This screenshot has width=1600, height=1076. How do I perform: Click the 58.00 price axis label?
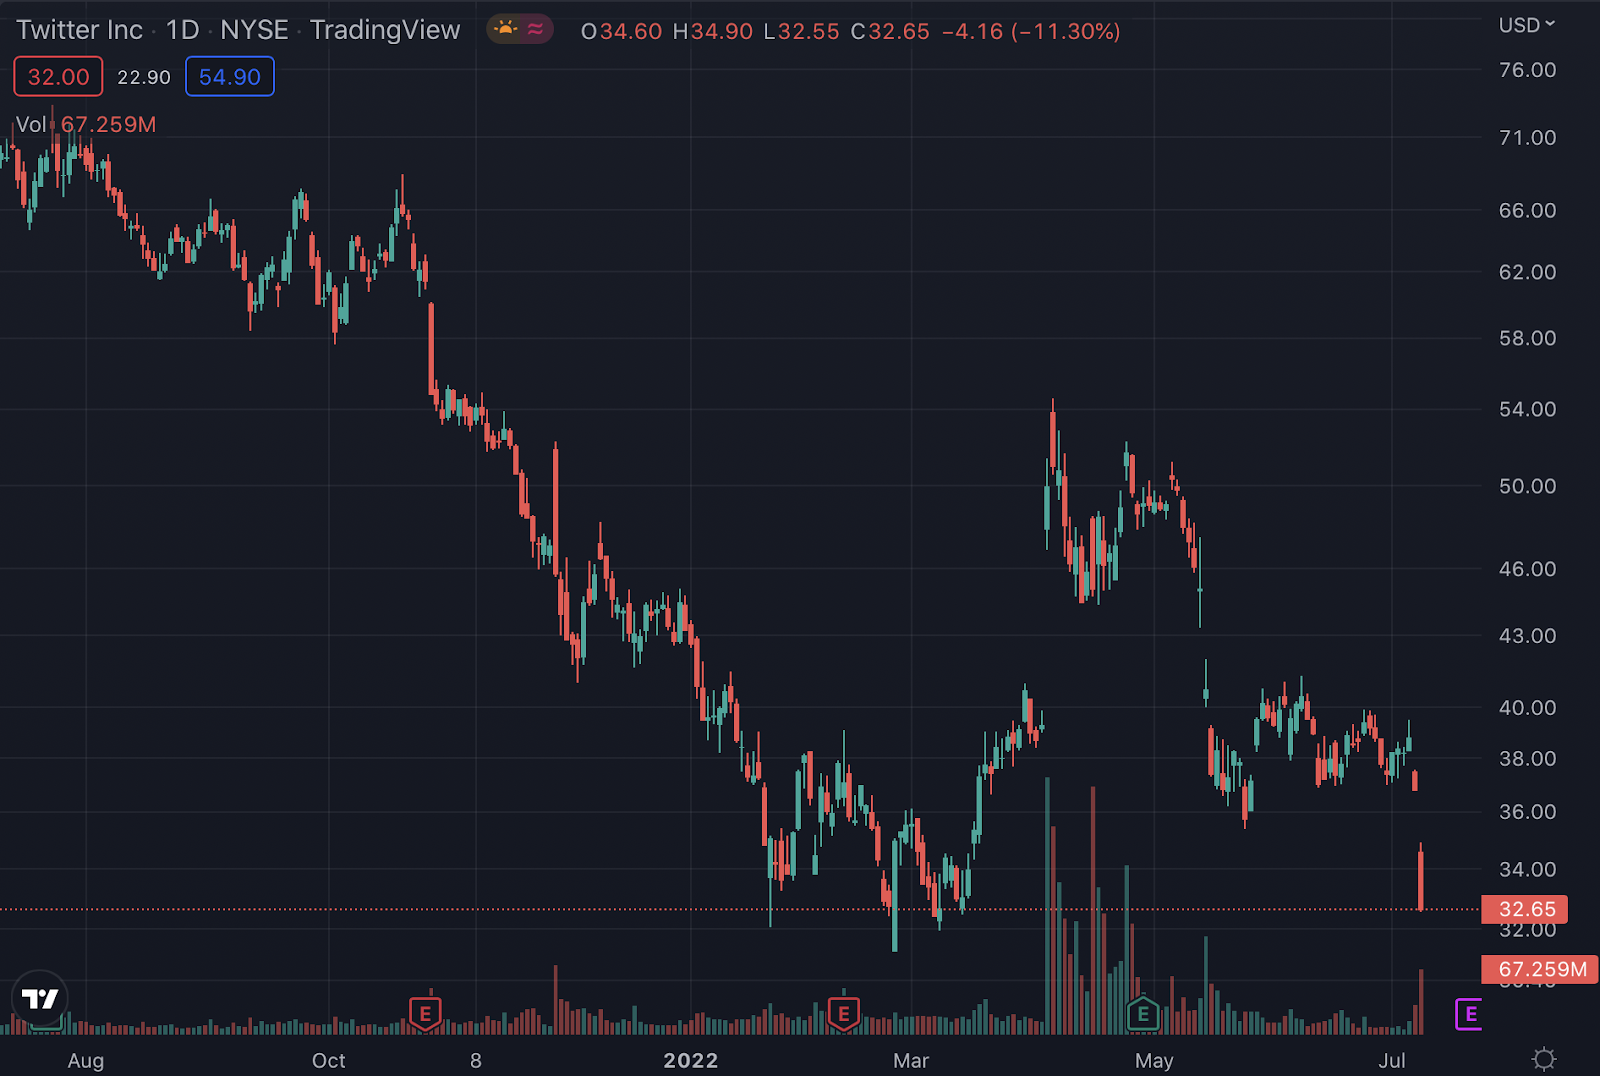coord(1527,338)
